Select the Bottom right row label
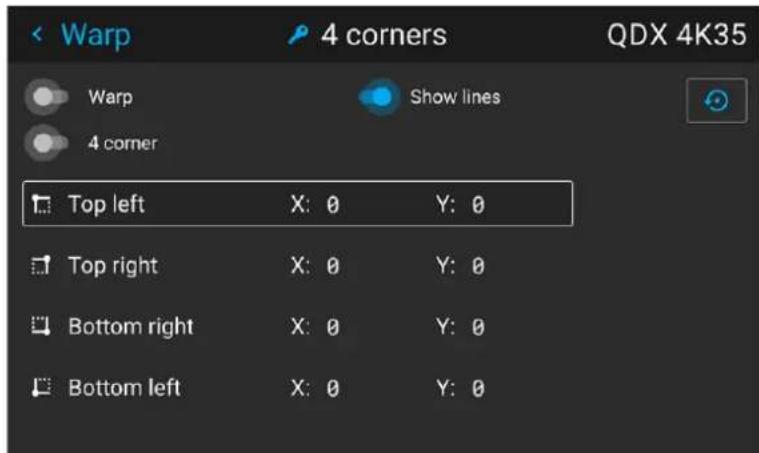Screen dimensions: 759x453 point(131,327)
